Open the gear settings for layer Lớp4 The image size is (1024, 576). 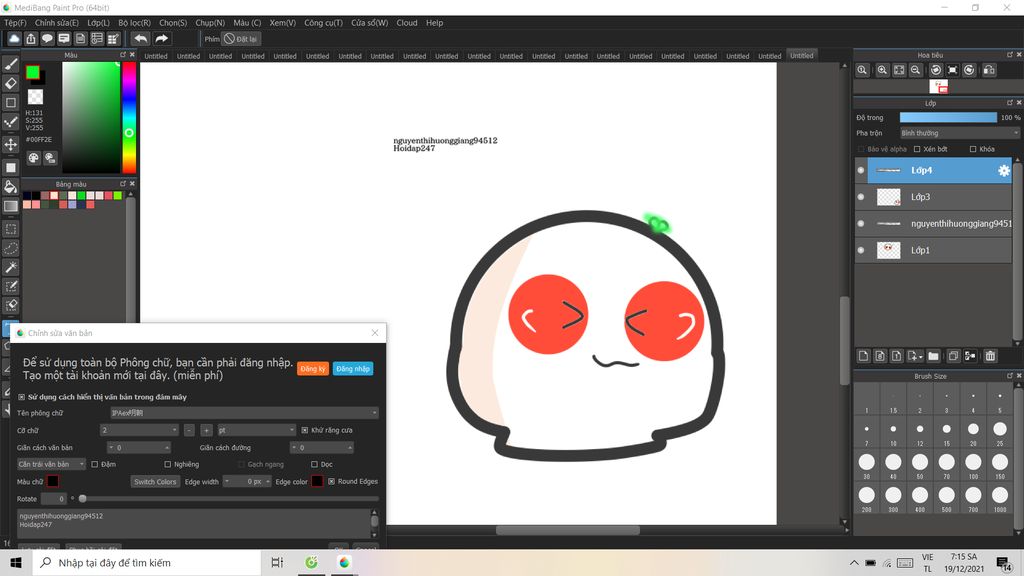pyautogui.click(x=1004, y=170)
